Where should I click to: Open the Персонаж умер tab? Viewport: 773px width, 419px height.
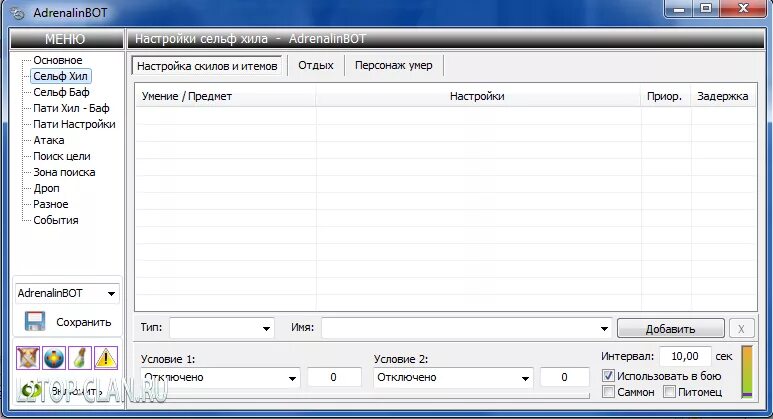click(x=394, y=65)
